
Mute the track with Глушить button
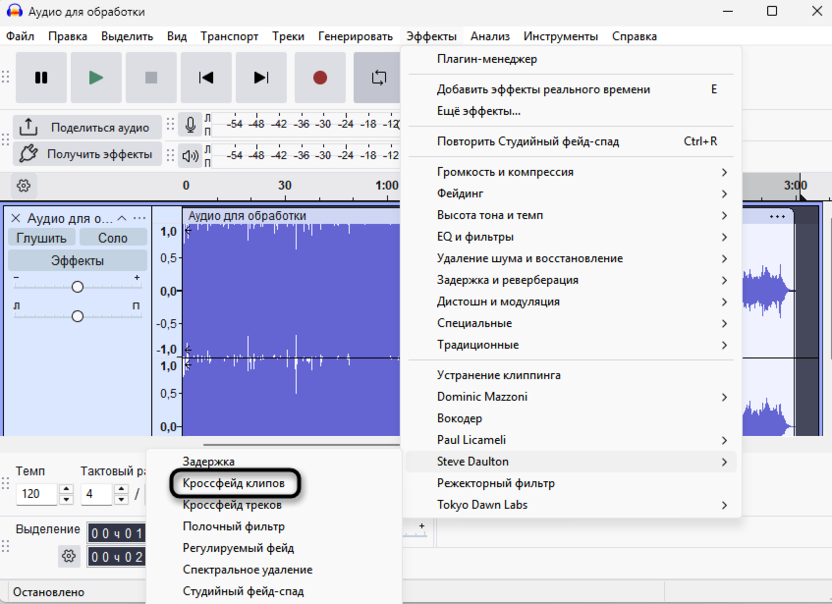coord(41,238)
